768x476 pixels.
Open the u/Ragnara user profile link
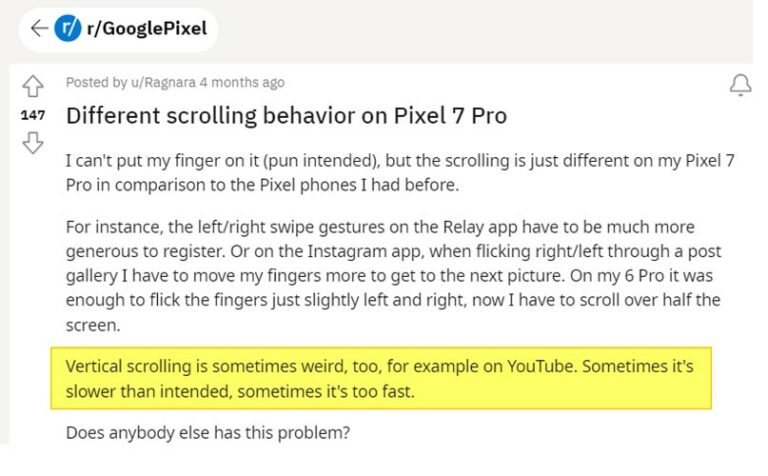point(163,82)
